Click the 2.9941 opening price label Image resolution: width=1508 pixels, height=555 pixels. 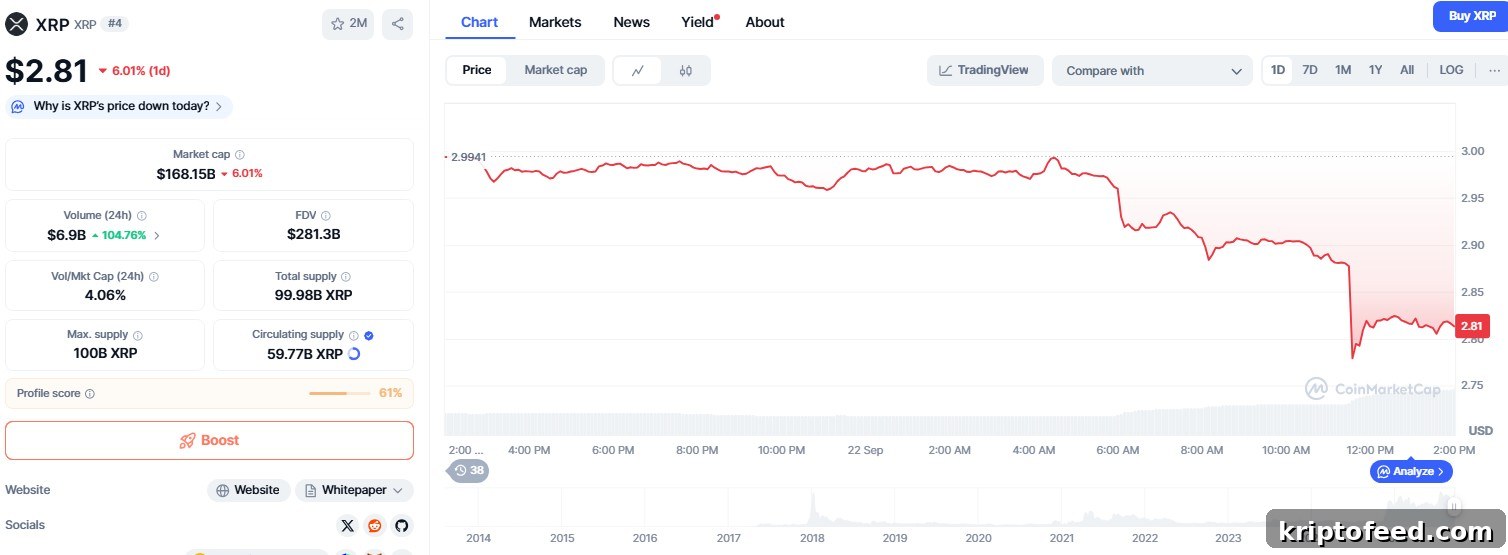(x=468, y=157)
